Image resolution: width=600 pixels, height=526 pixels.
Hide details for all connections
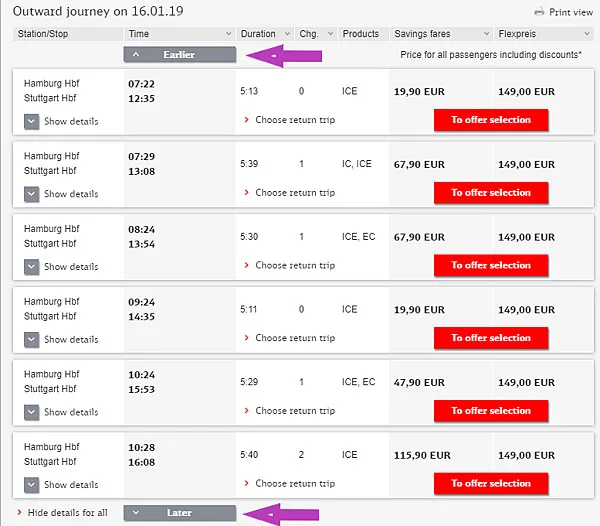[67, 513]
